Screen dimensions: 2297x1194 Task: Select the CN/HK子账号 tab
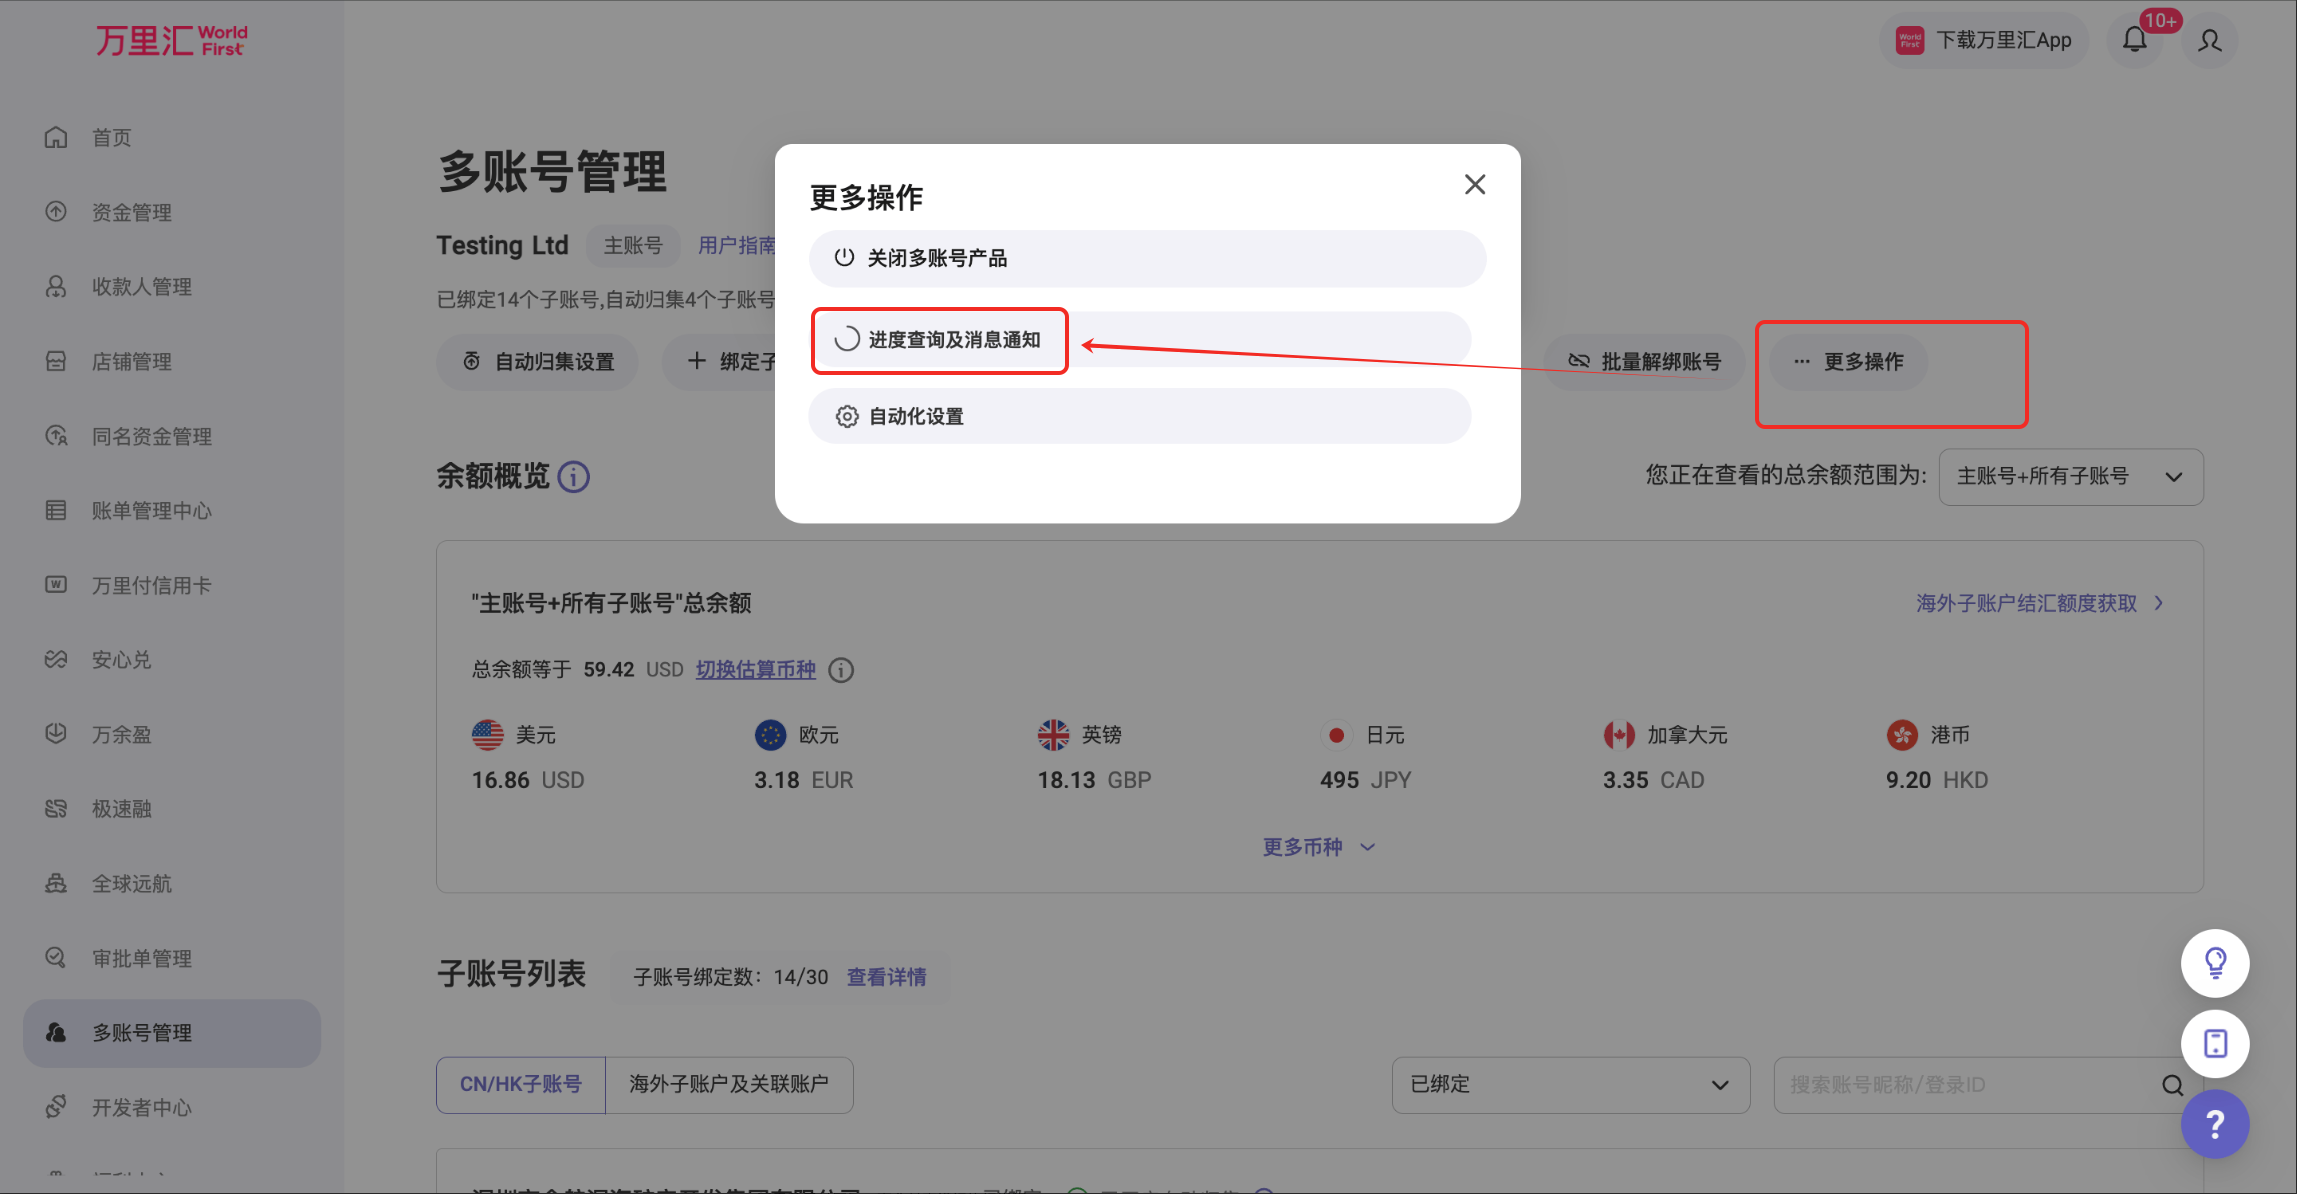click(521, 1085)
